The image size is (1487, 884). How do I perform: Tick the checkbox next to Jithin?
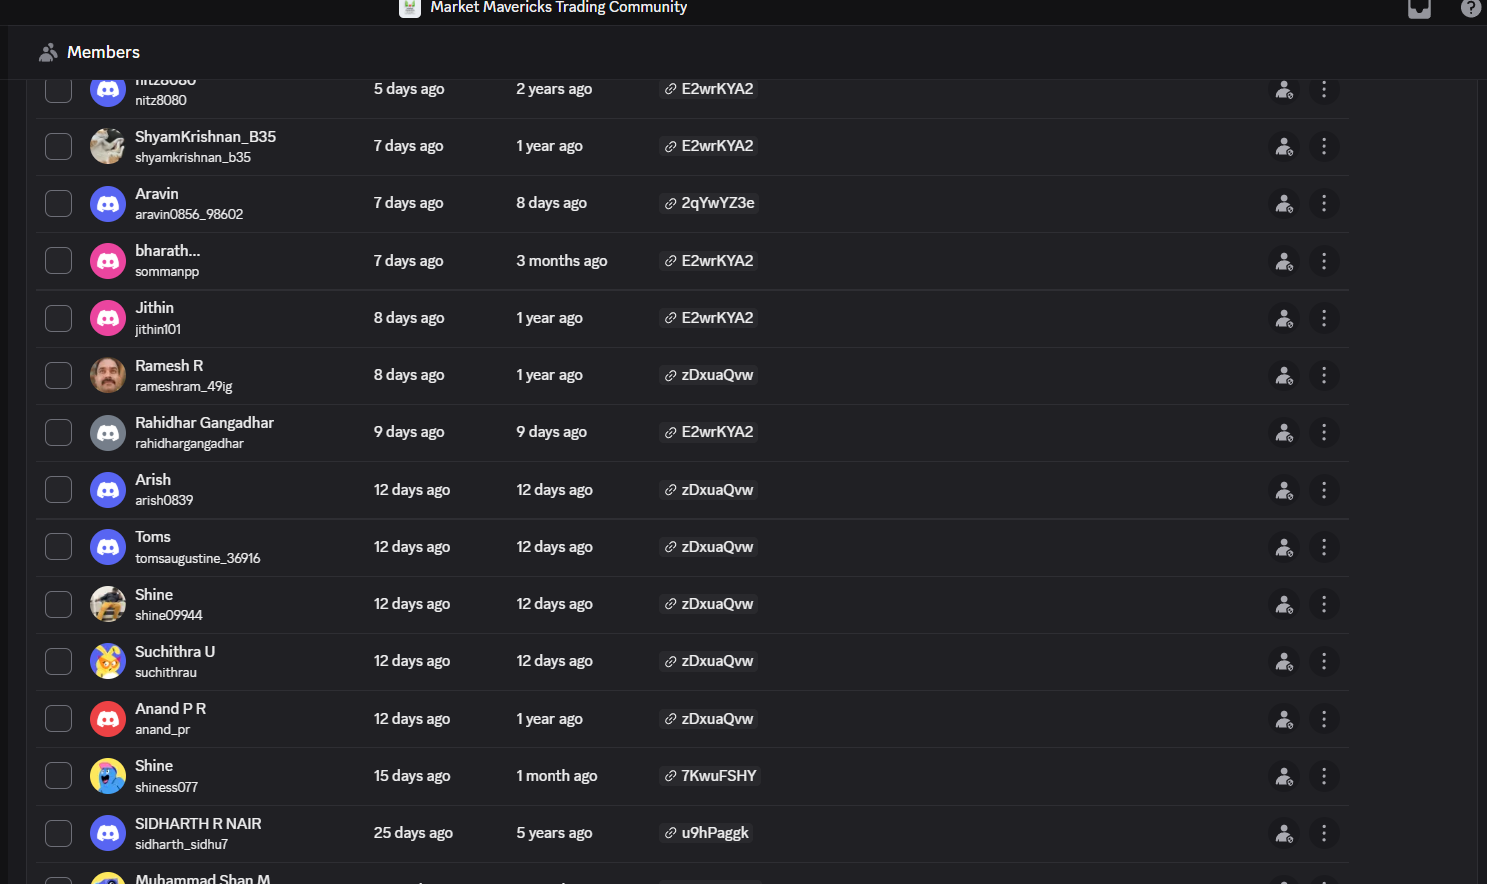click(59, 319)
